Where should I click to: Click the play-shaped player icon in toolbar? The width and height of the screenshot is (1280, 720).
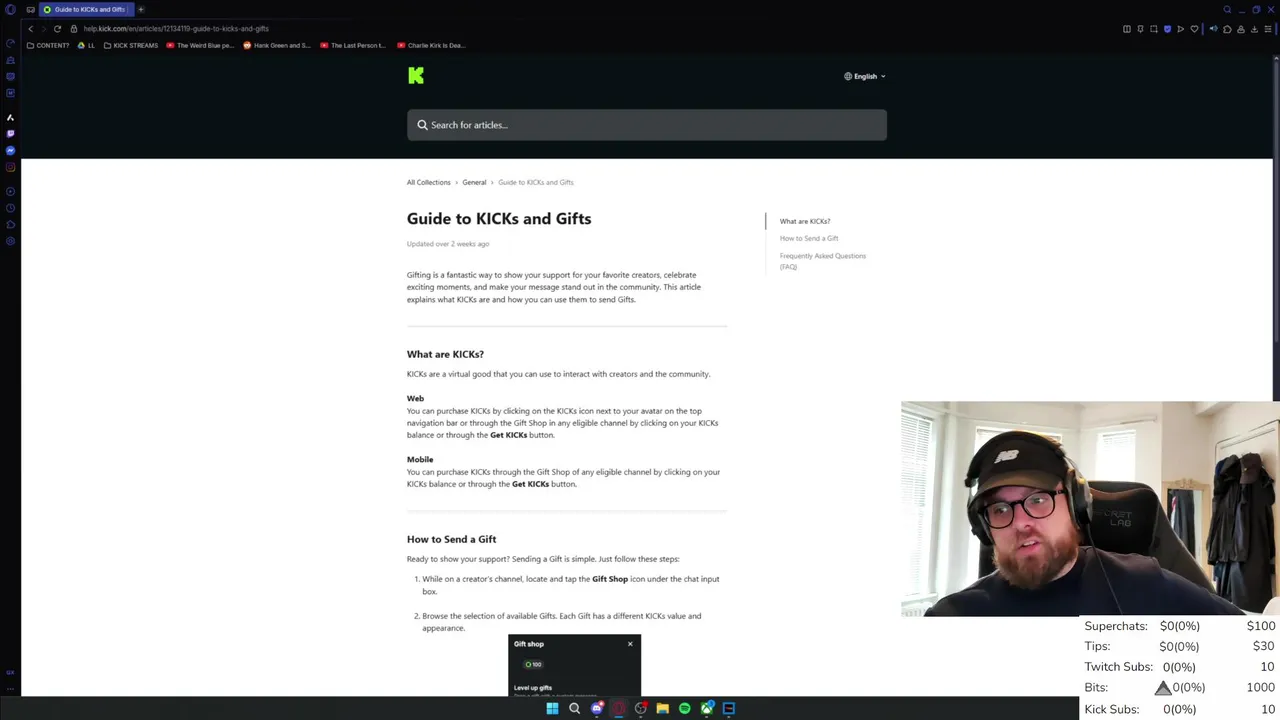coord(1180,29)
